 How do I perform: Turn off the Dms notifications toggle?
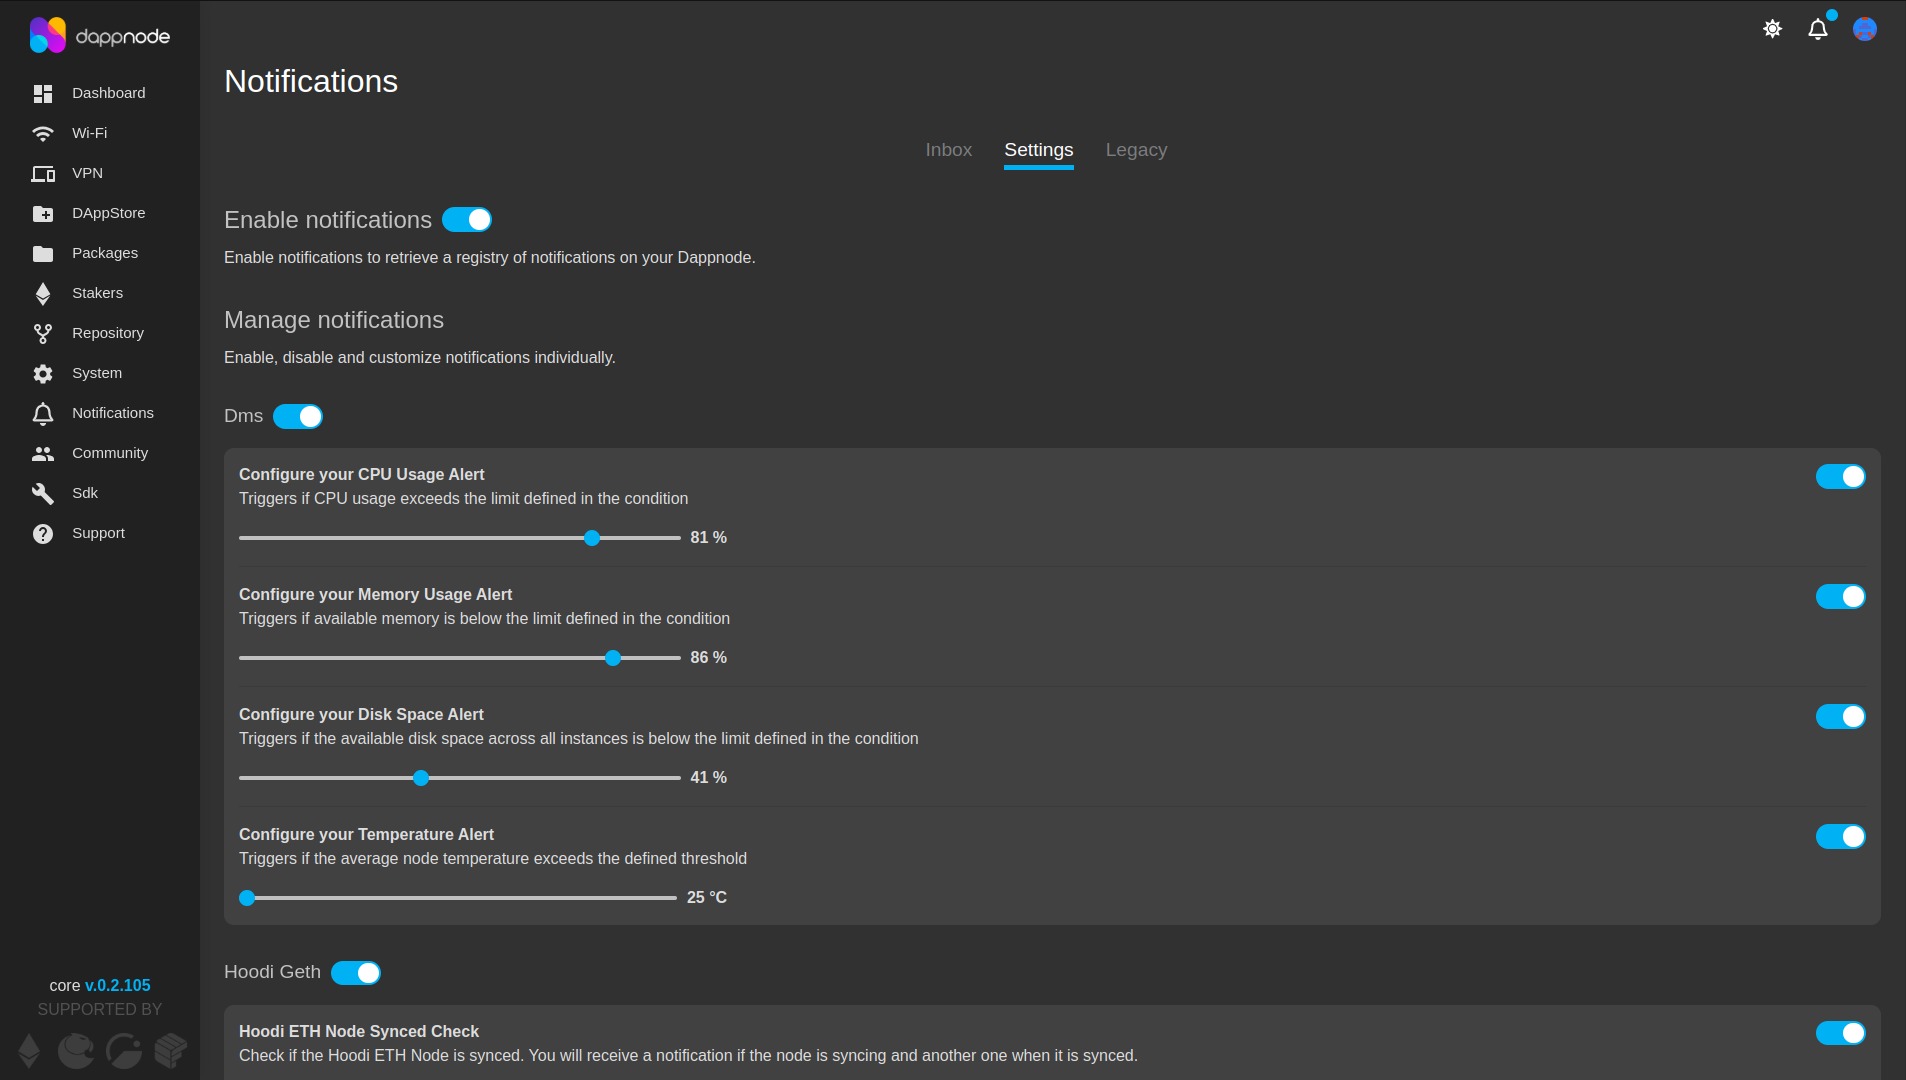[297, 416]
